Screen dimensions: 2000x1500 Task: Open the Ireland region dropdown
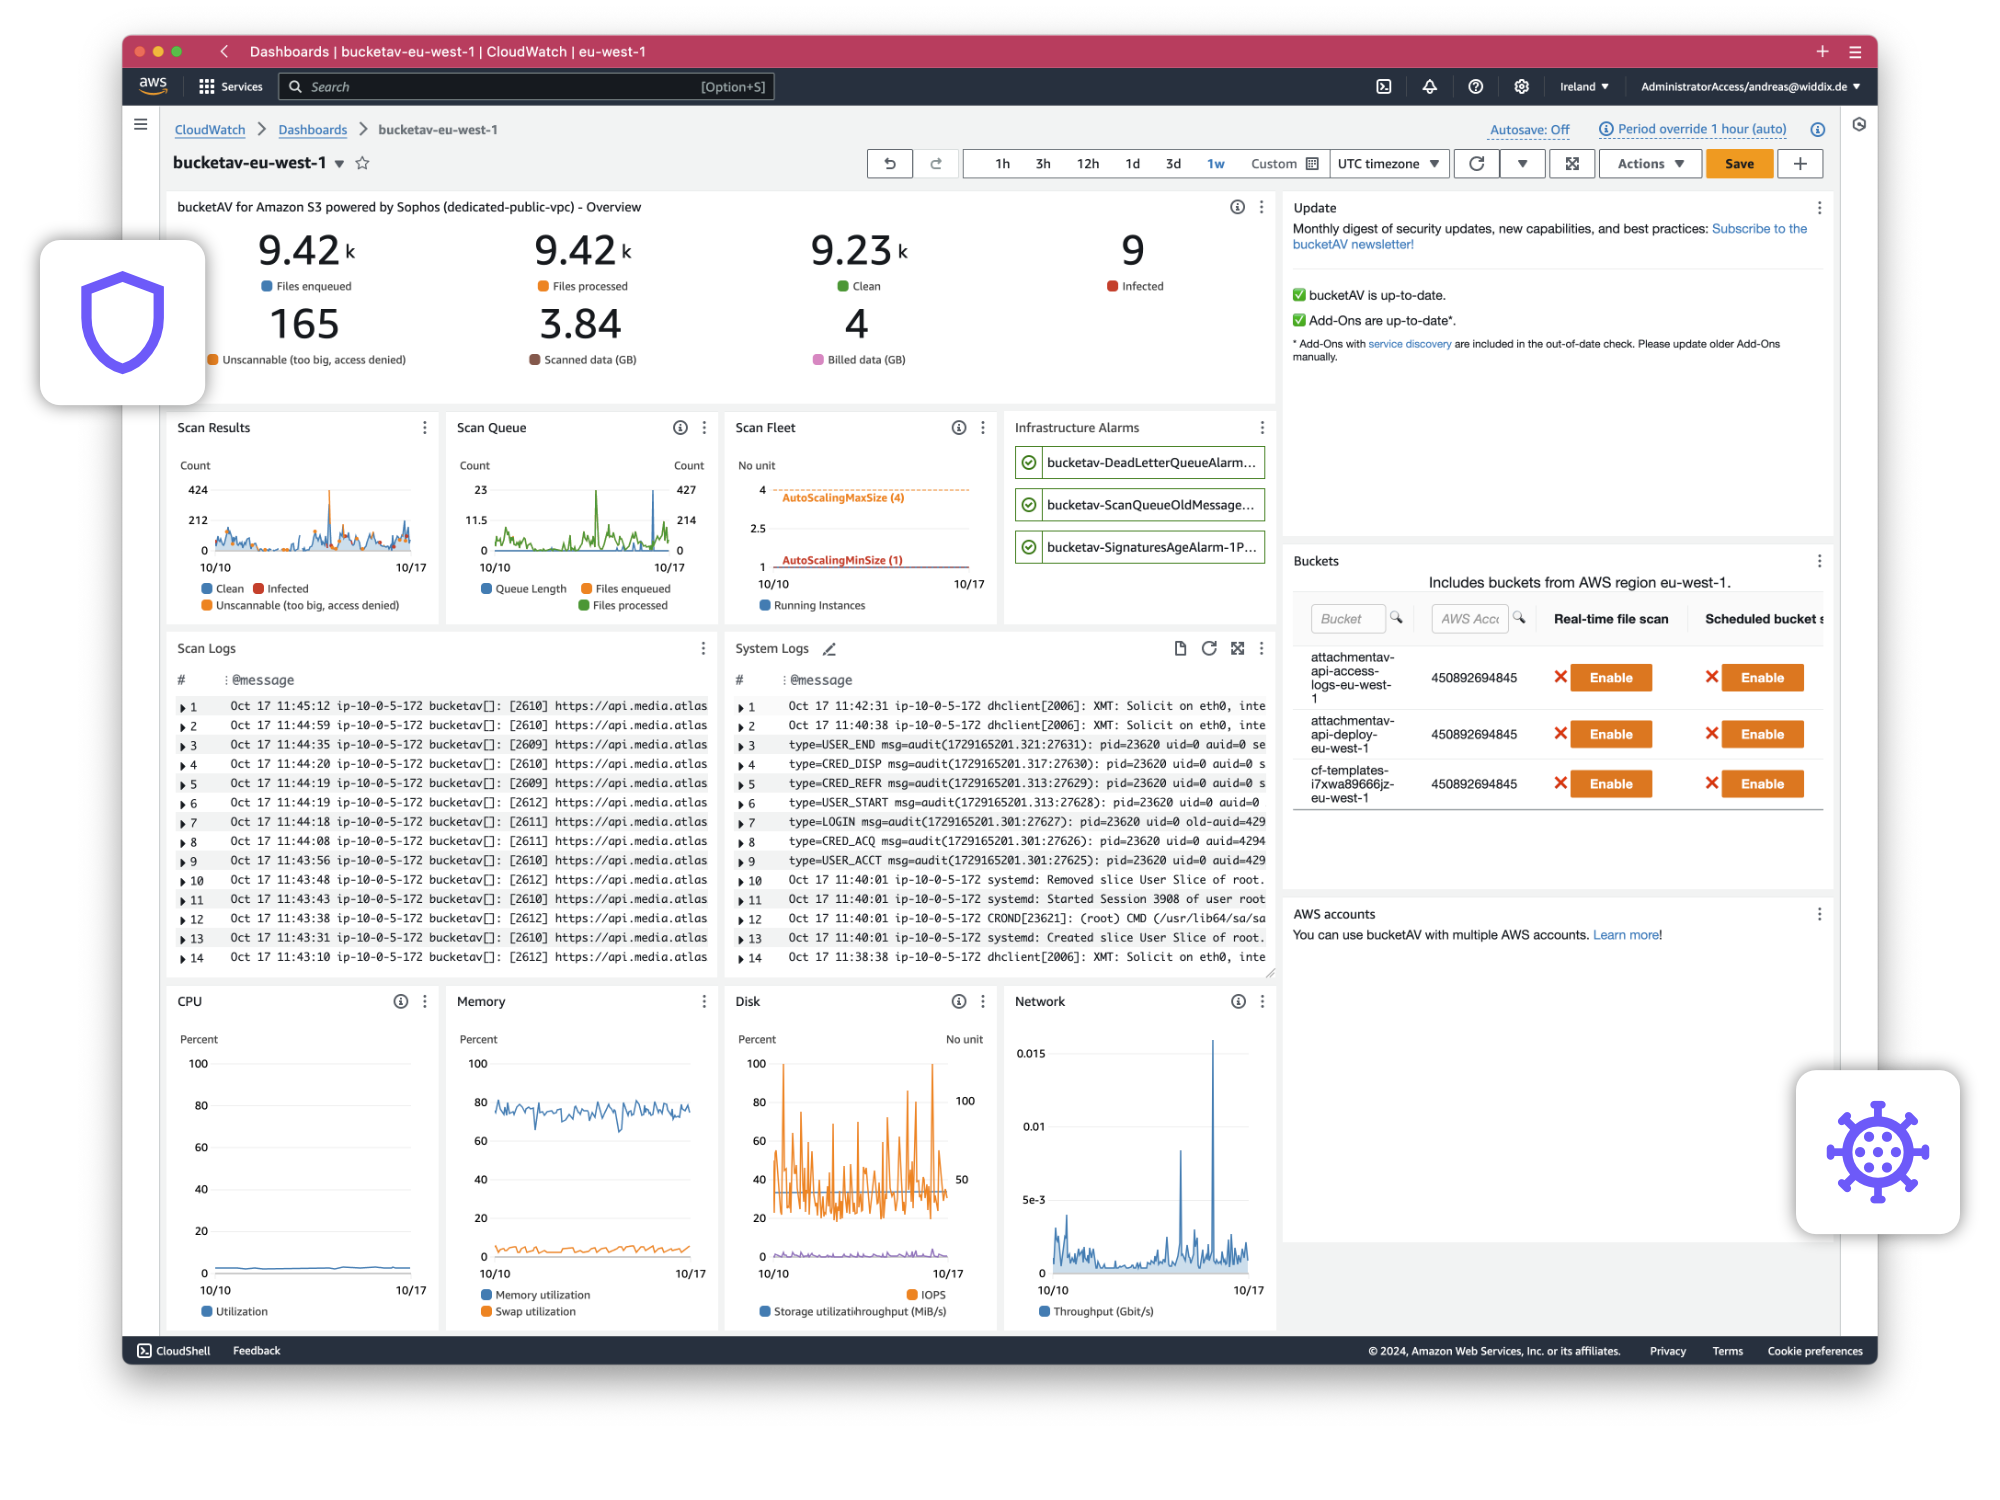(x=1584, y=87)
